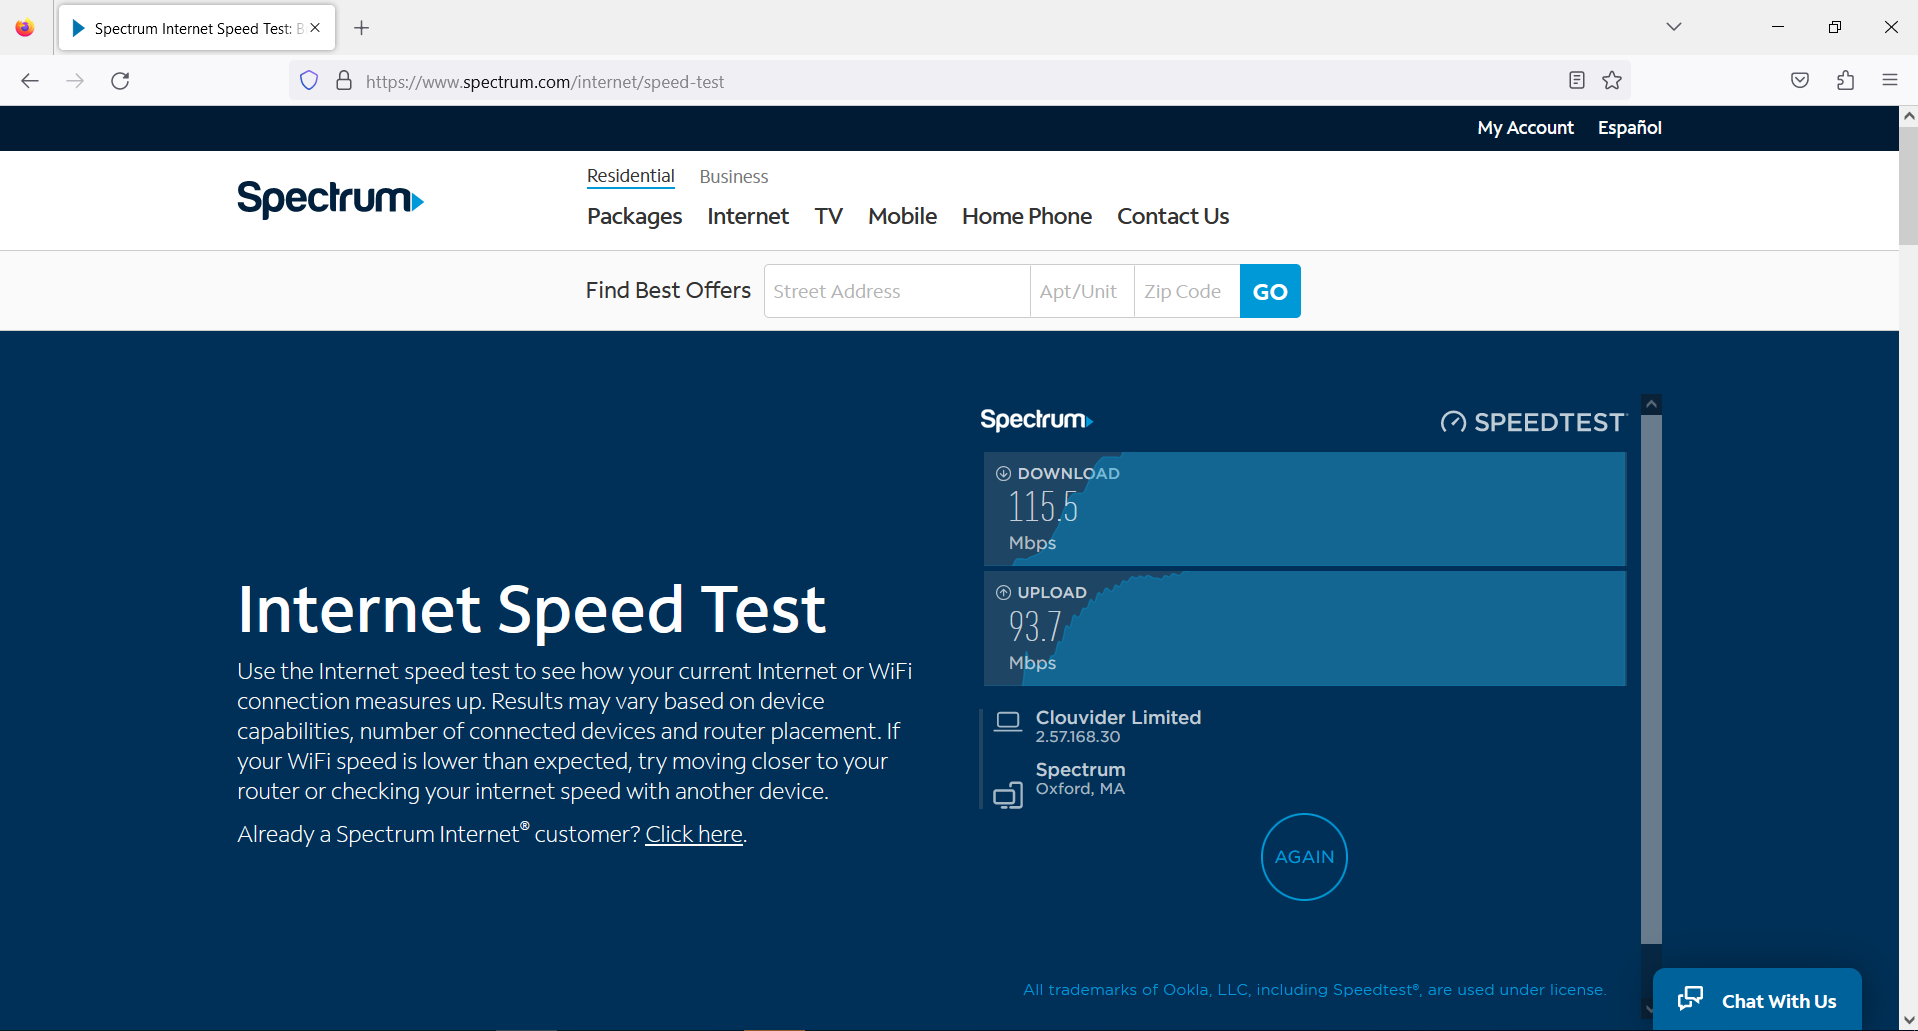
Task: Open the browser extensions puzzle icon
Action: pos(1845,80)
